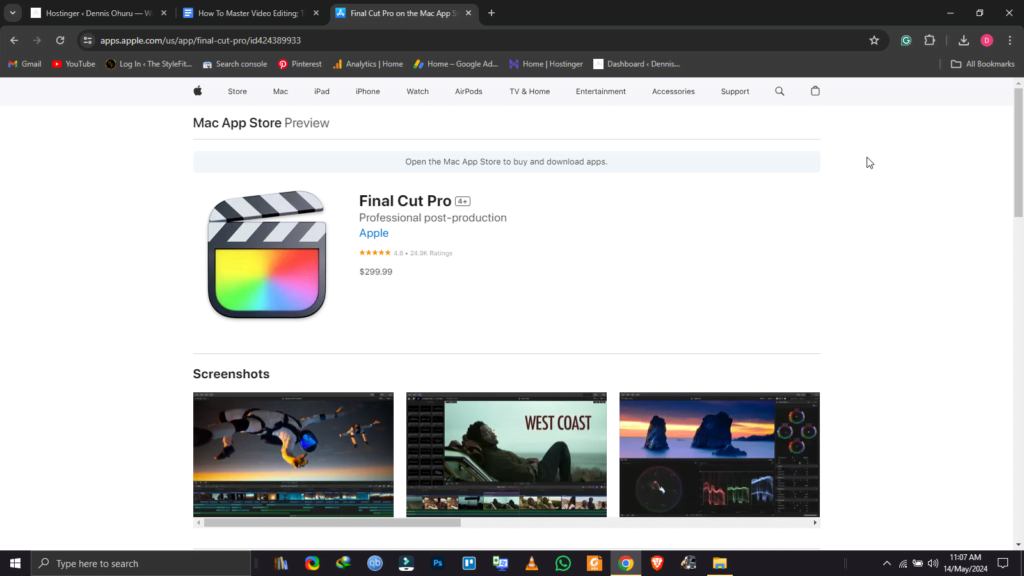
Task: Click the Windows taskbar search box
Action: tap(141, 563)
